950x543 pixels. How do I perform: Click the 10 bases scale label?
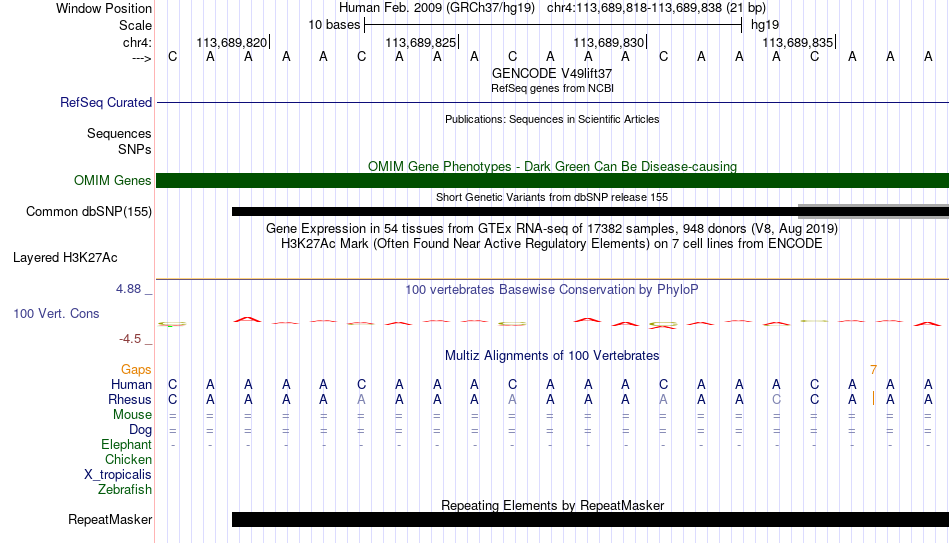coord(334,25)
